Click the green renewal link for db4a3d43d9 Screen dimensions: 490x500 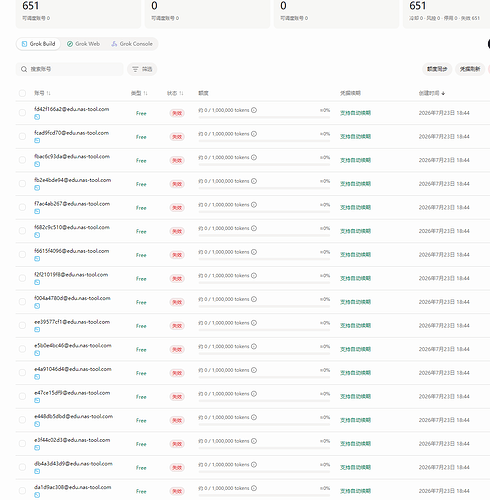point(355,467)
